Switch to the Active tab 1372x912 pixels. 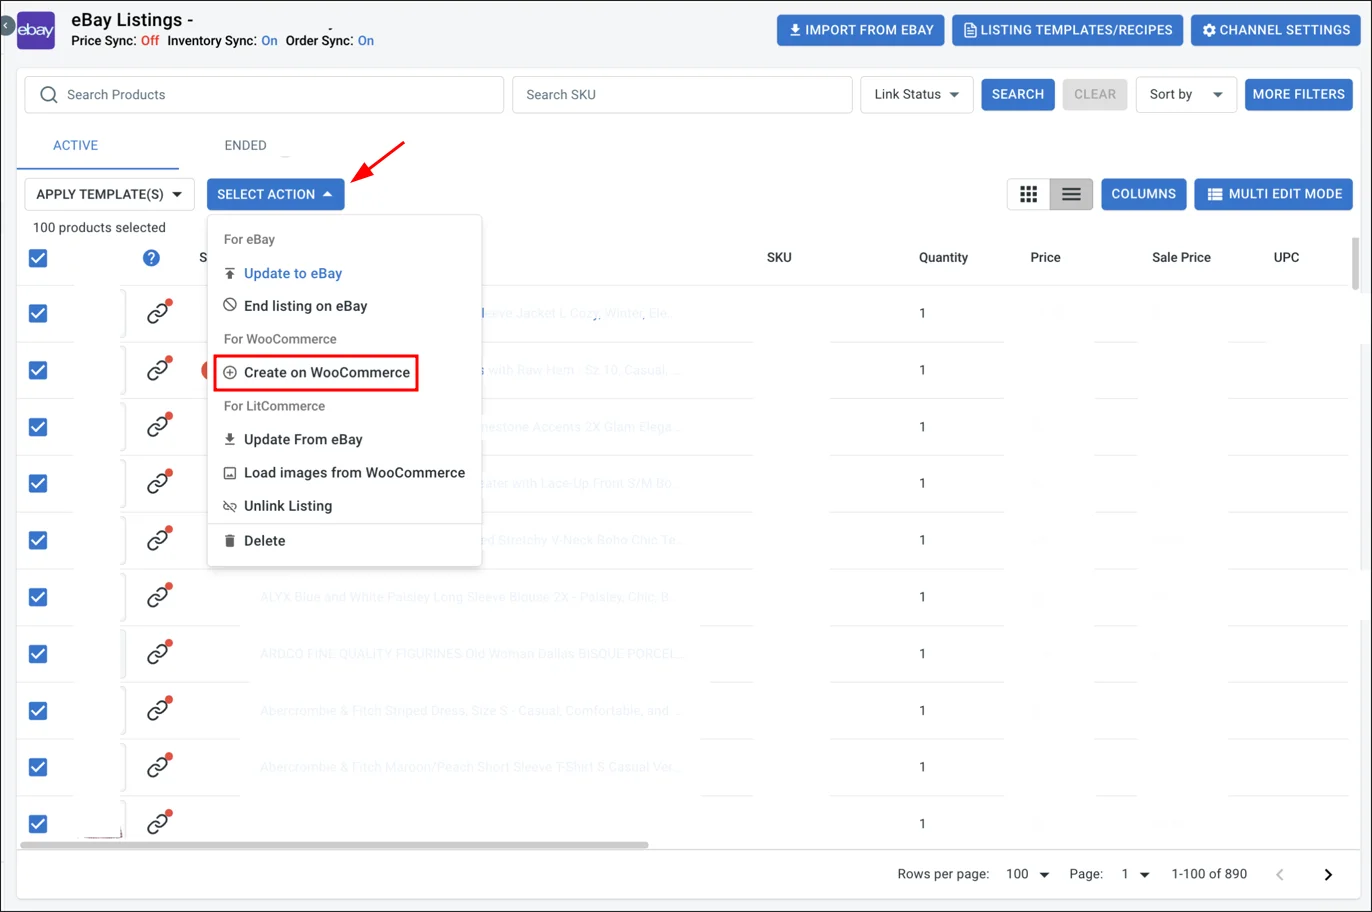(75, 146)
